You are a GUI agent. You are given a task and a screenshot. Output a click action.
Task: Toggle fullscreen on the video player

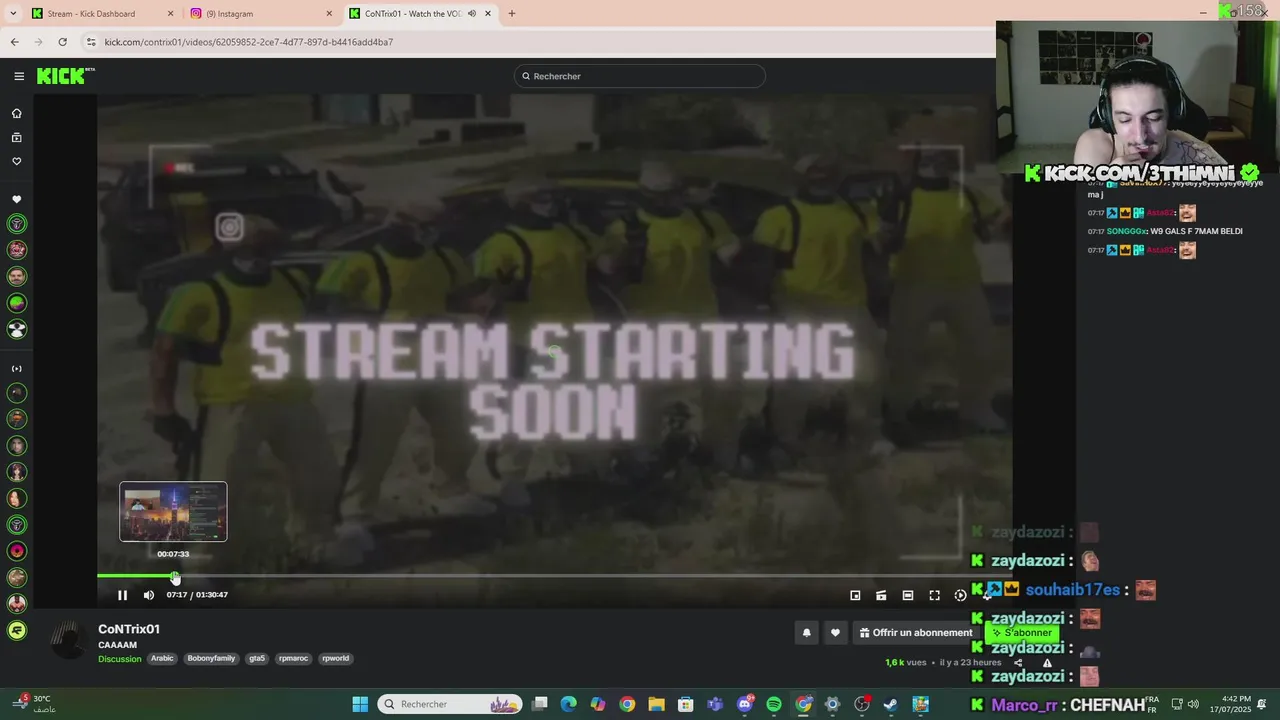[934, 595]
